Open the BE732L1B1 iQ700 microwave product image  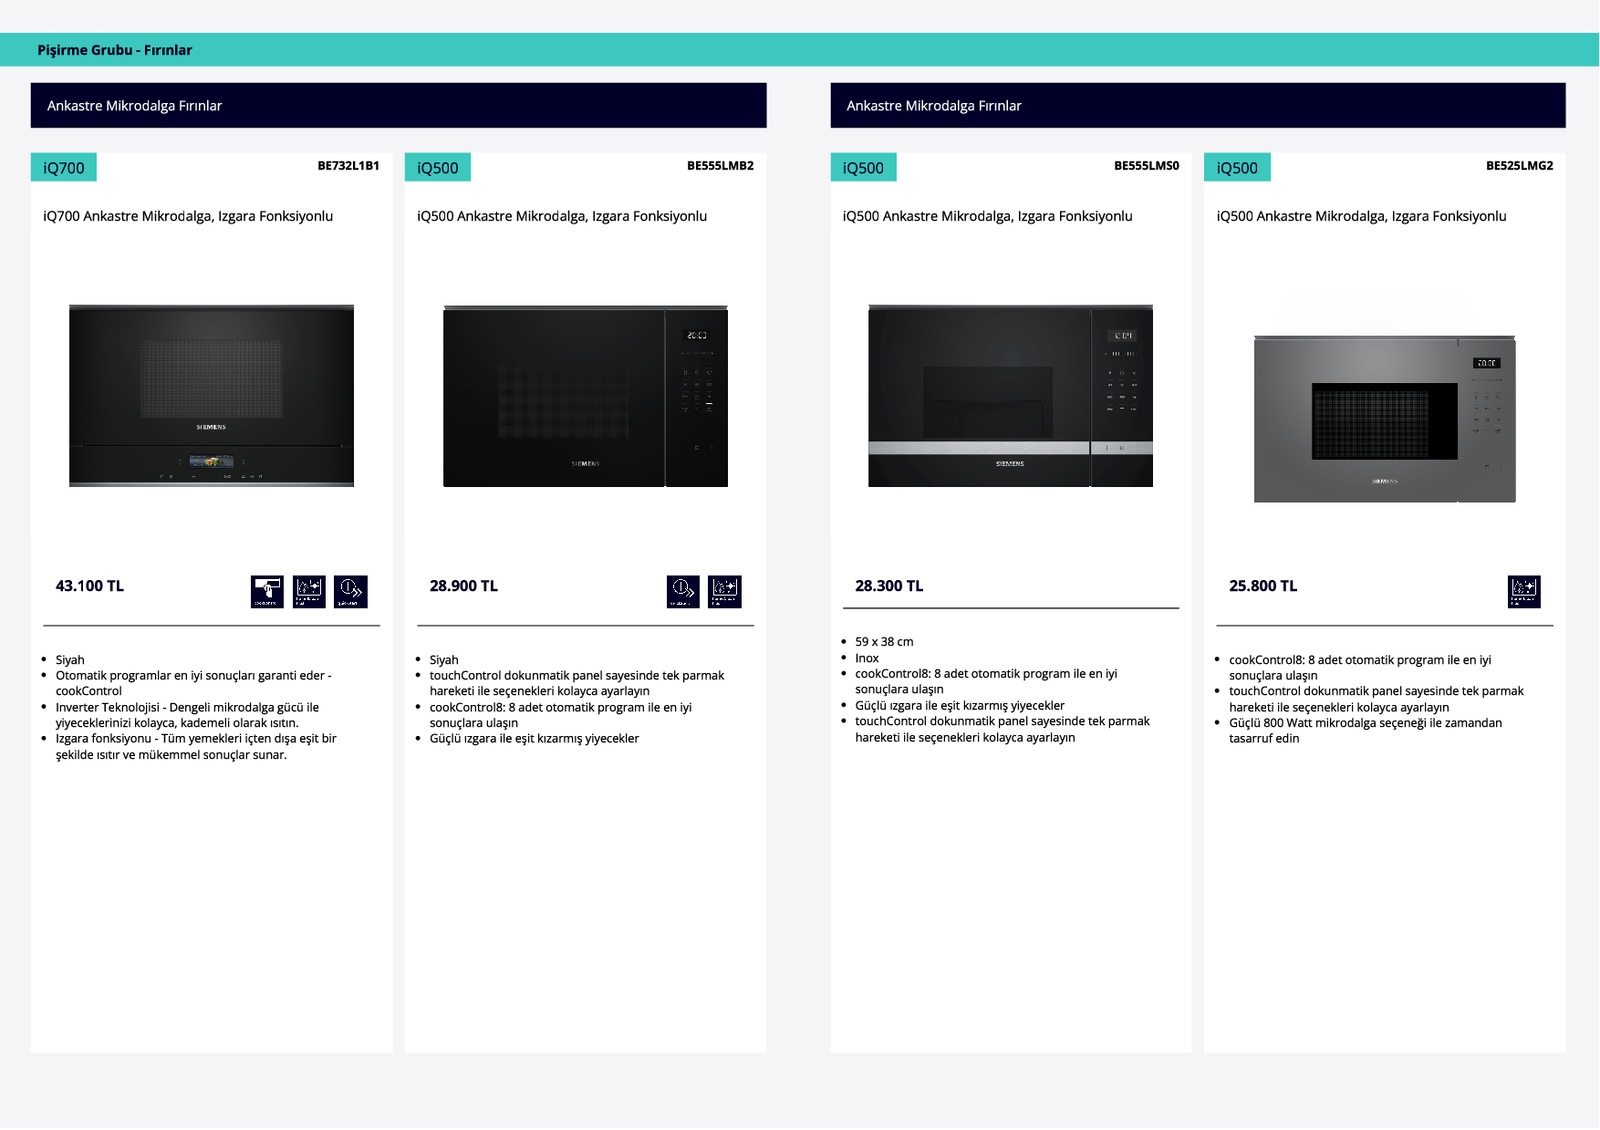(211, 396)
